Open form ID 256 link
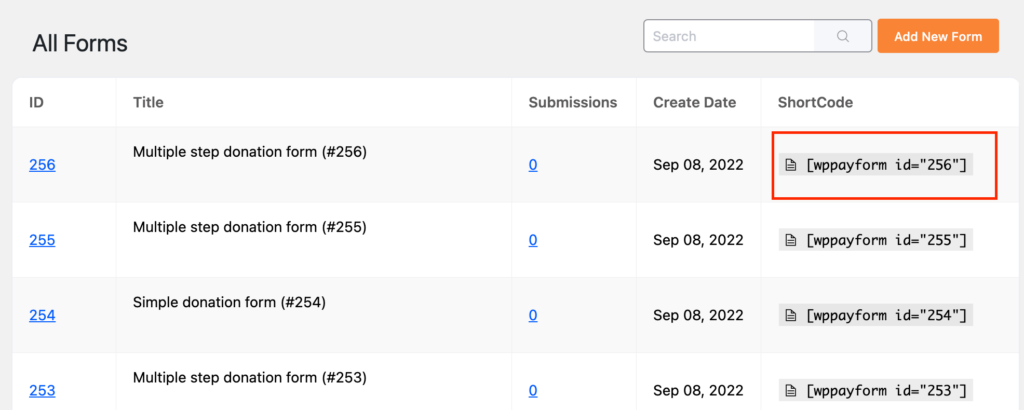The height and width of the screenshot is (410, 1024). 42,165
